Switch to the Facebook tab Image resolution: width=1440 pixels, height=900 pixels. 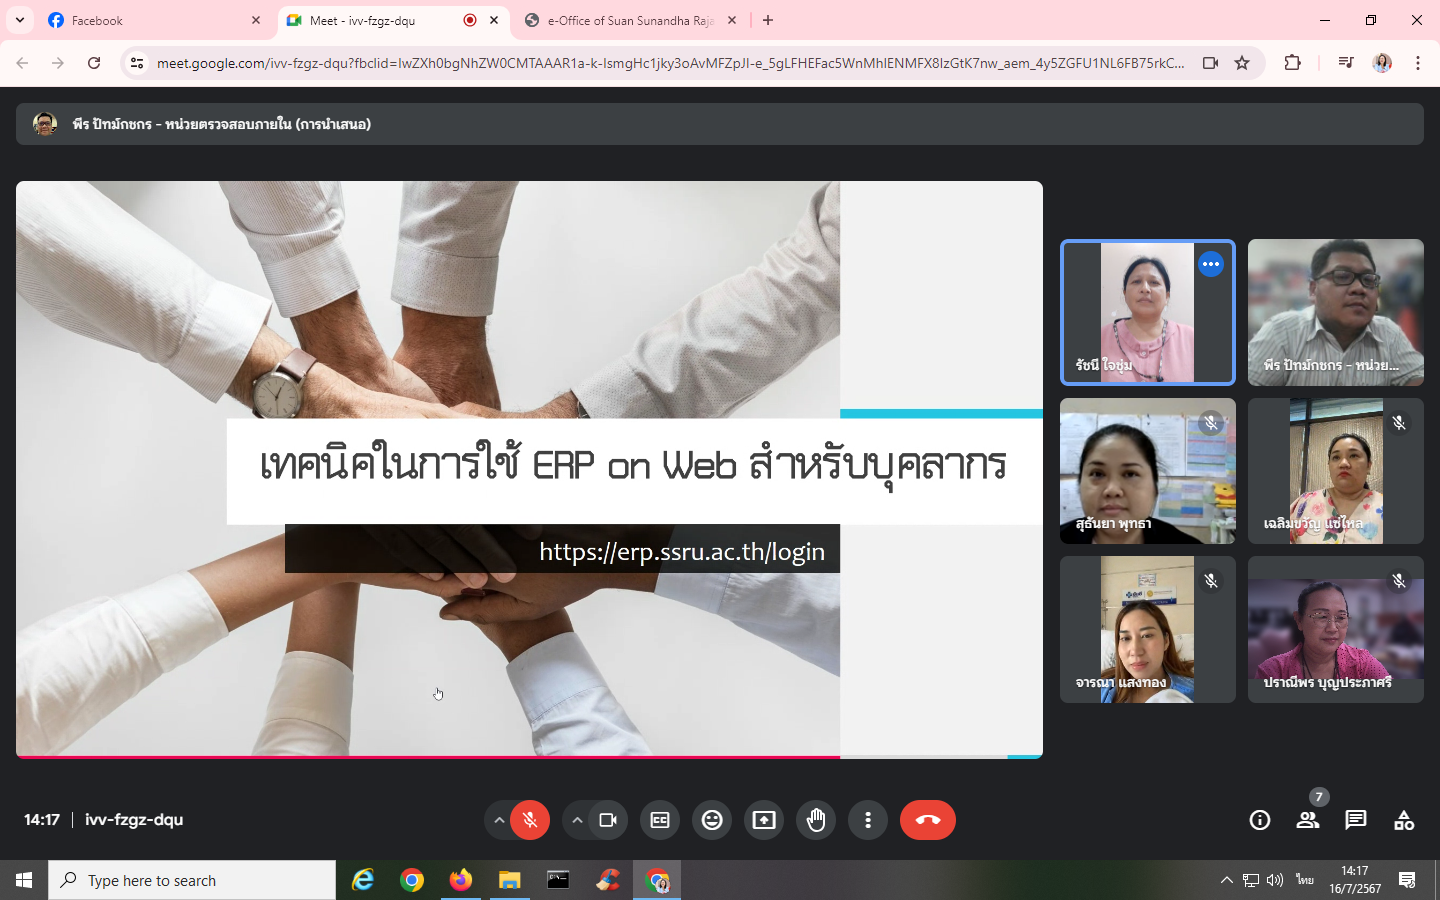(x=150, y=20)
